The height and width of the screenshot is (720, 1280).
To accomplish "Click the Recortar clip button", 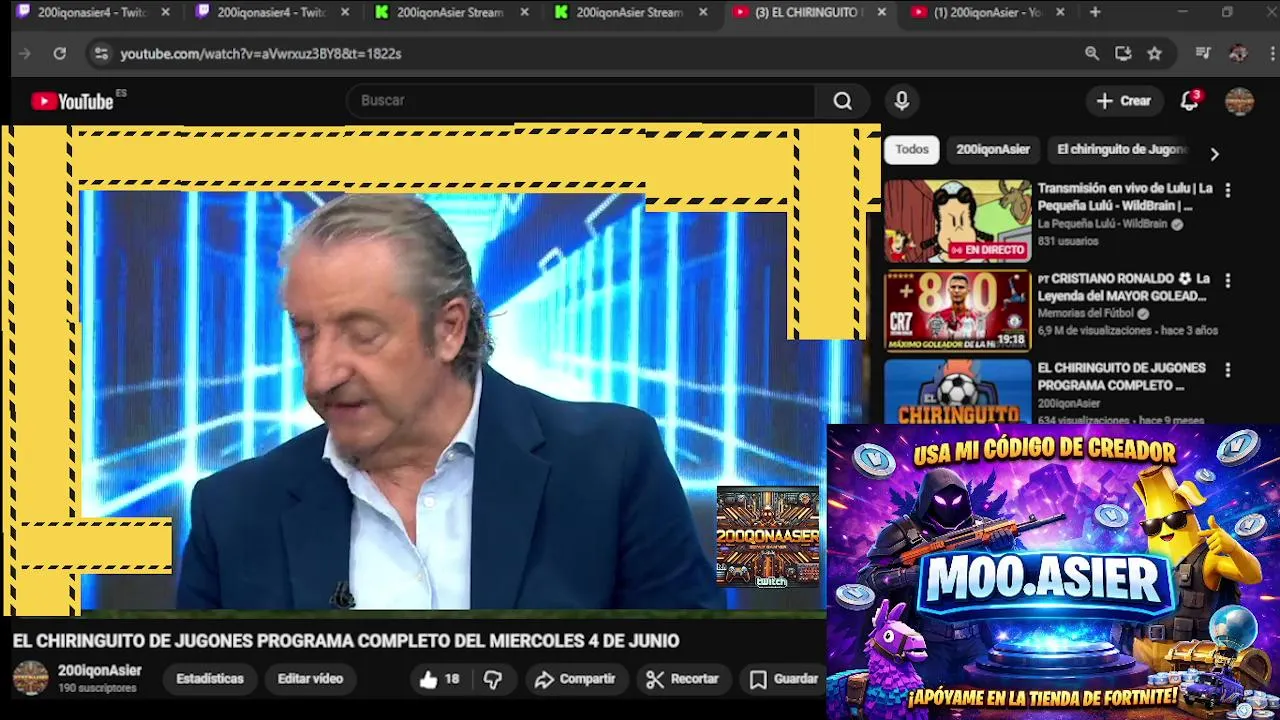I will [x=683, y=679].
